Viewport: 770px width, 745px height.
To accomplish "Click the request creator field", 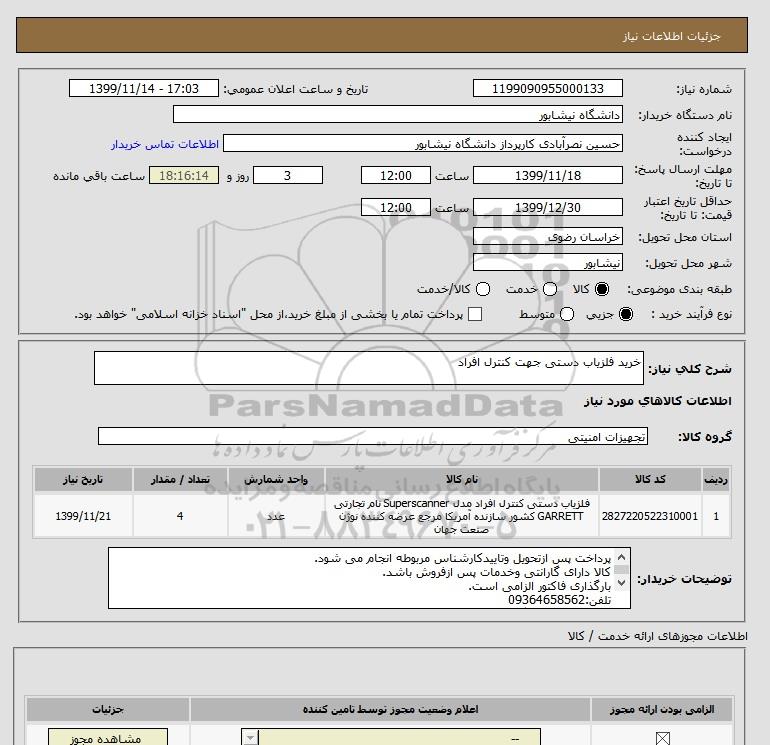I will (x=423, y=143).
